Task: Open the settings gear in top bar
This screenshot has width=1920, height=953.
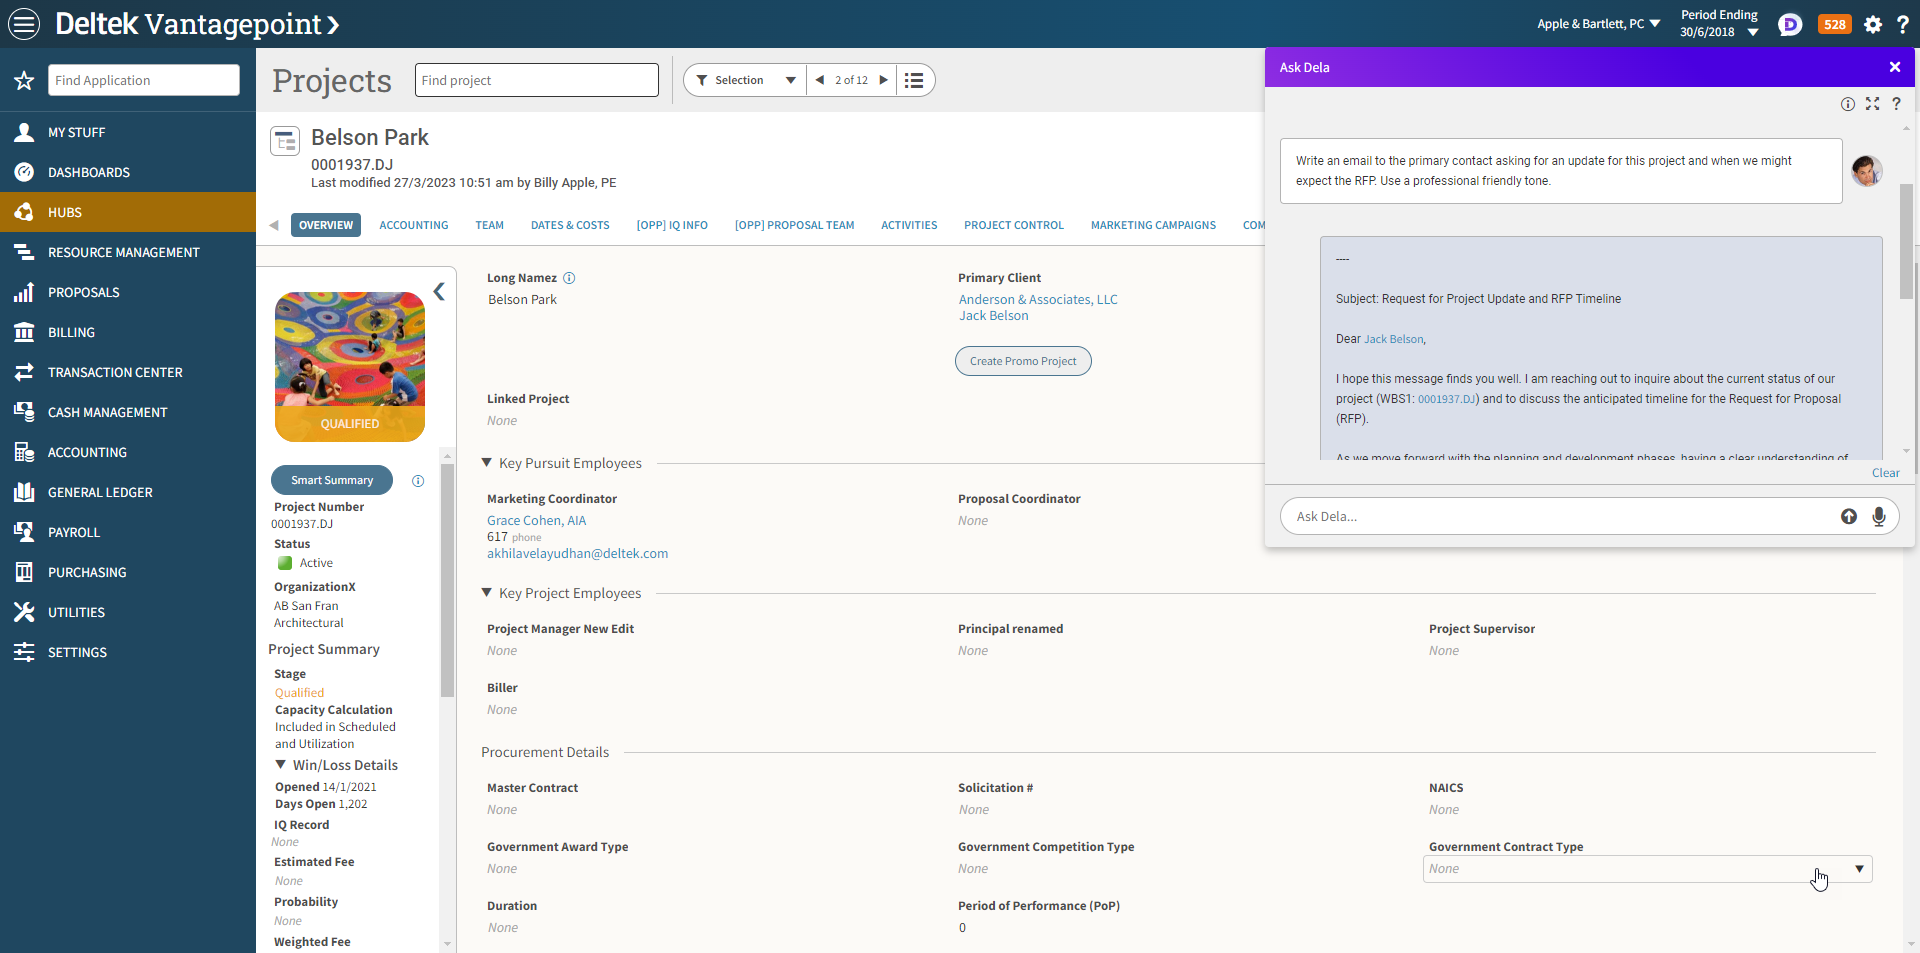Action: point(1873,24)
